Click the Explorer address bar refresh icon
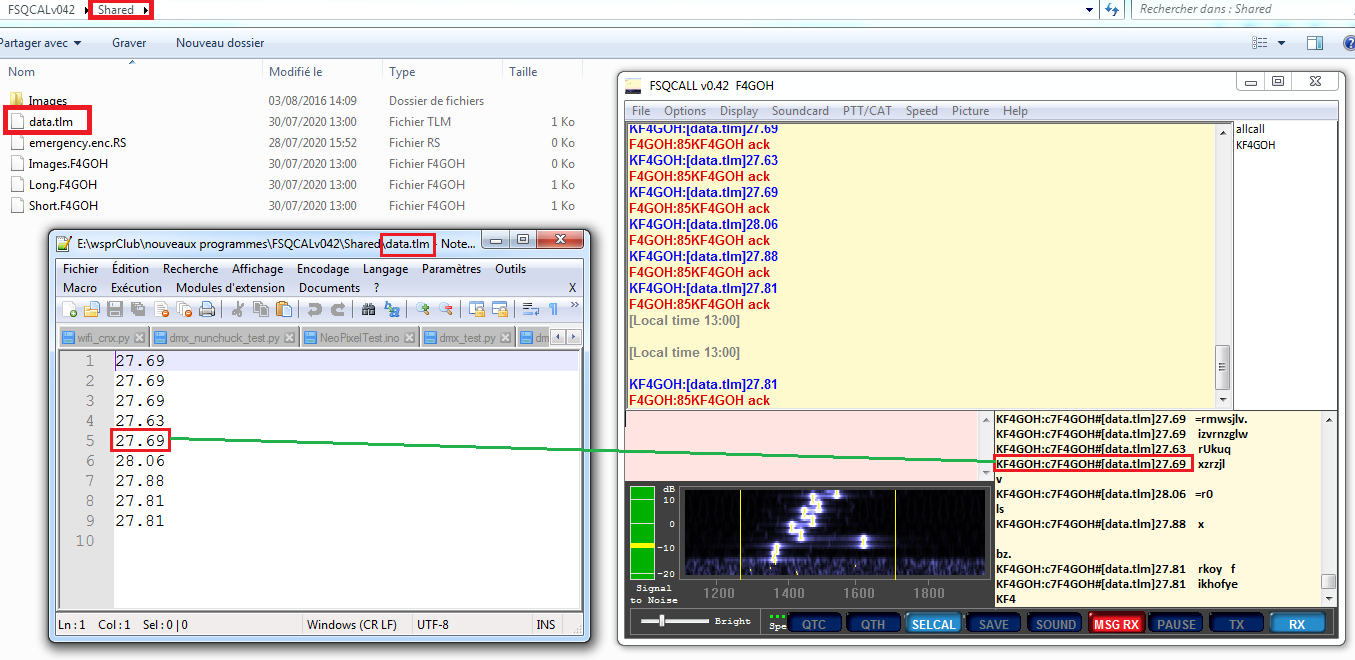Viewport: 1355px width, 660px height. [x=1113, y=10]
